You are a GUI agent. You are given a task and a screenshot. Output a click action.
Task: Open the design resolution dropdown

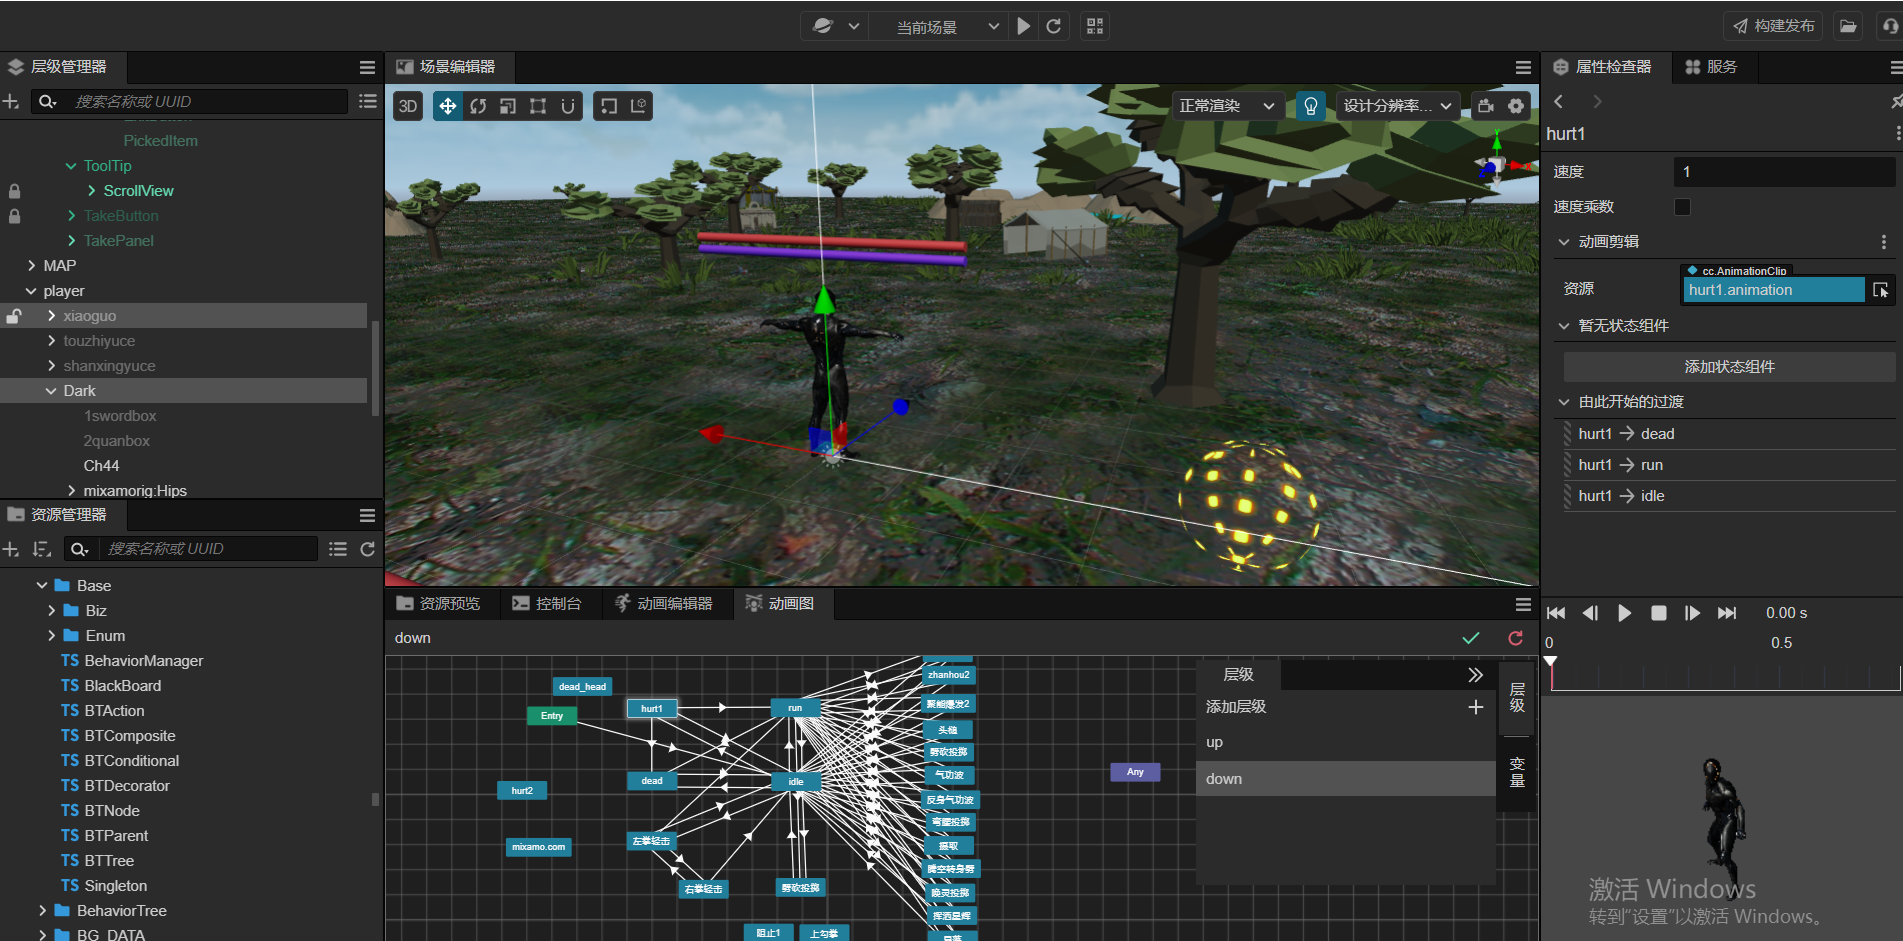pos(1397,106)
